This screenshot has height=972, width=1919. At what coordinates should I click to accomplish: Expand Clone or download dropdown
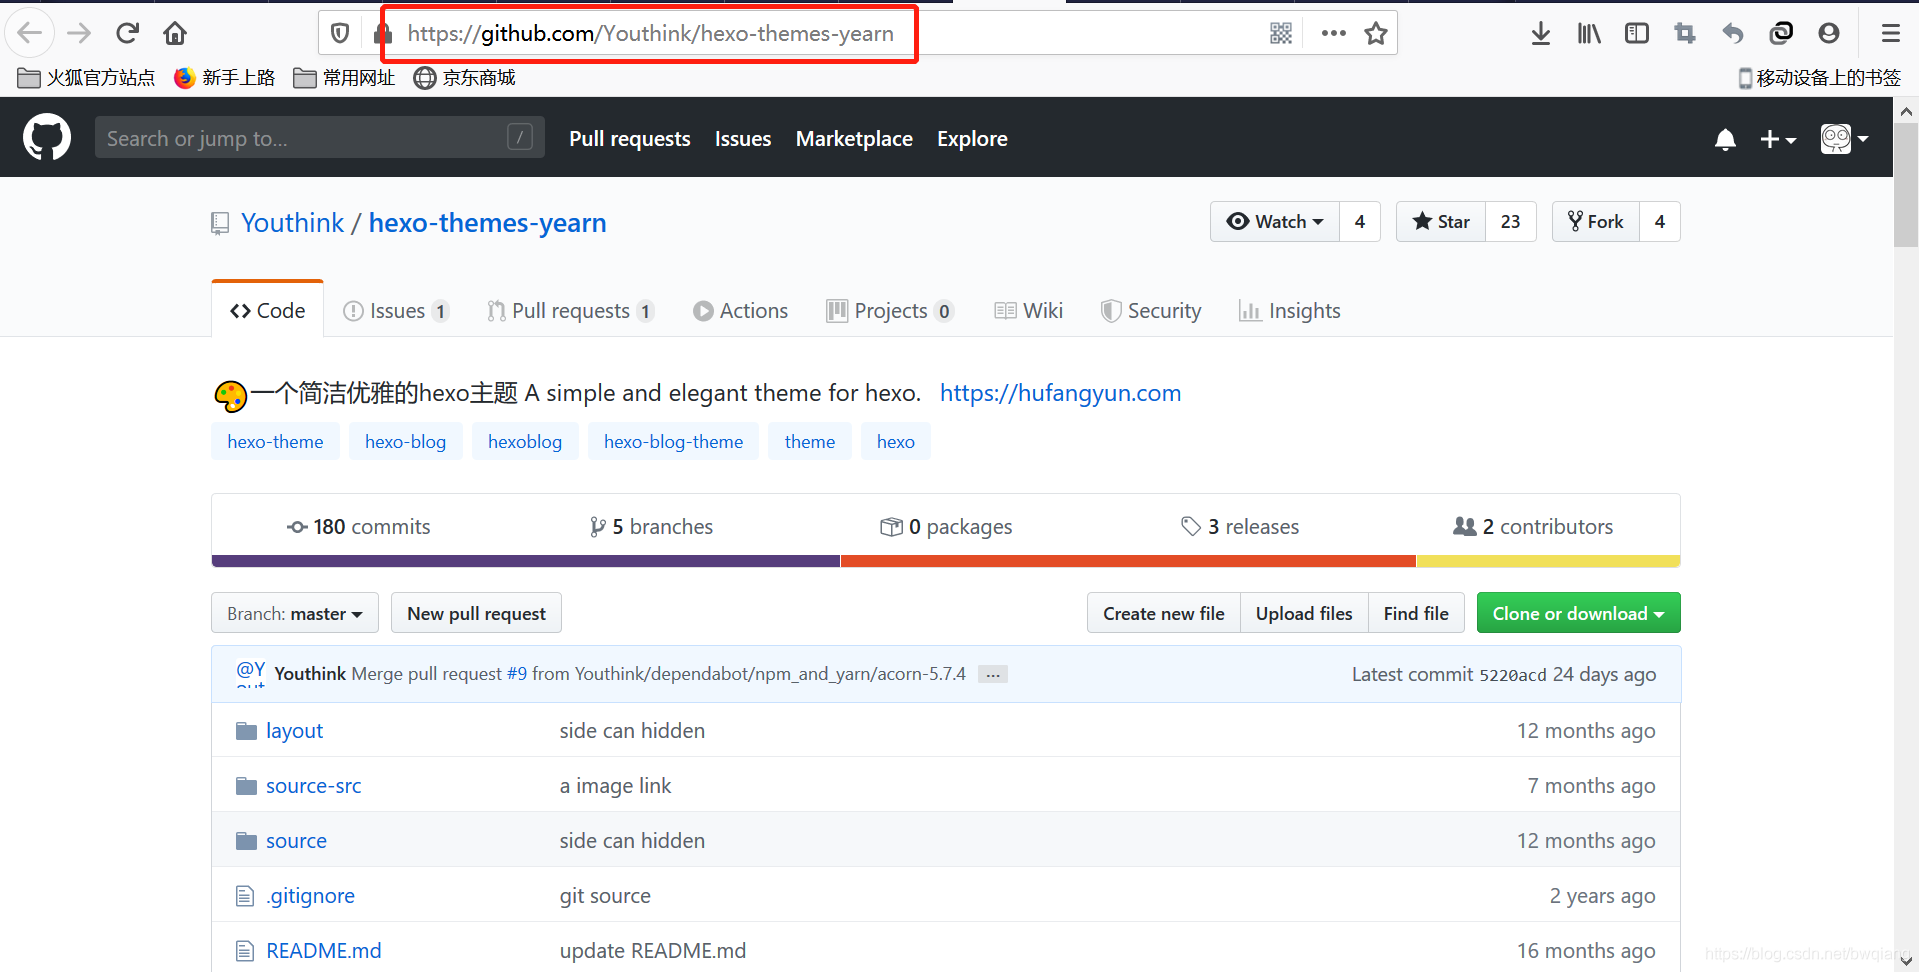pos(1578,613)
